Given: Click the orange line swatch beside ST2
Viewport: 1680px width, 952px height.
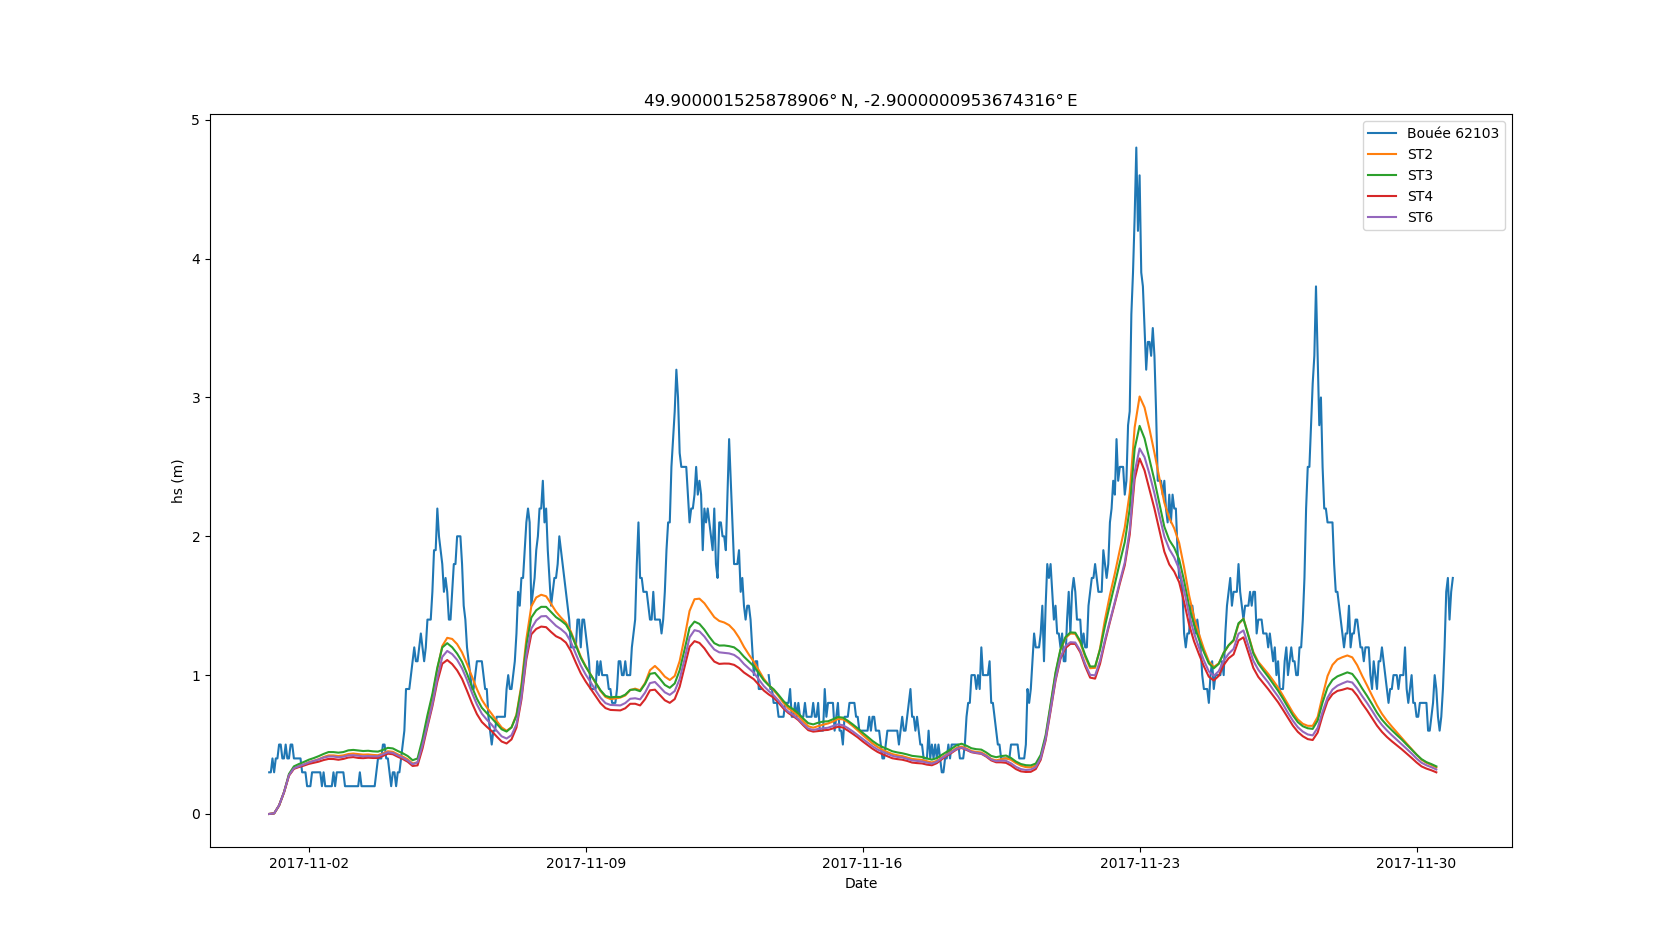Looking at the screenshot, I should [1382, 154].
